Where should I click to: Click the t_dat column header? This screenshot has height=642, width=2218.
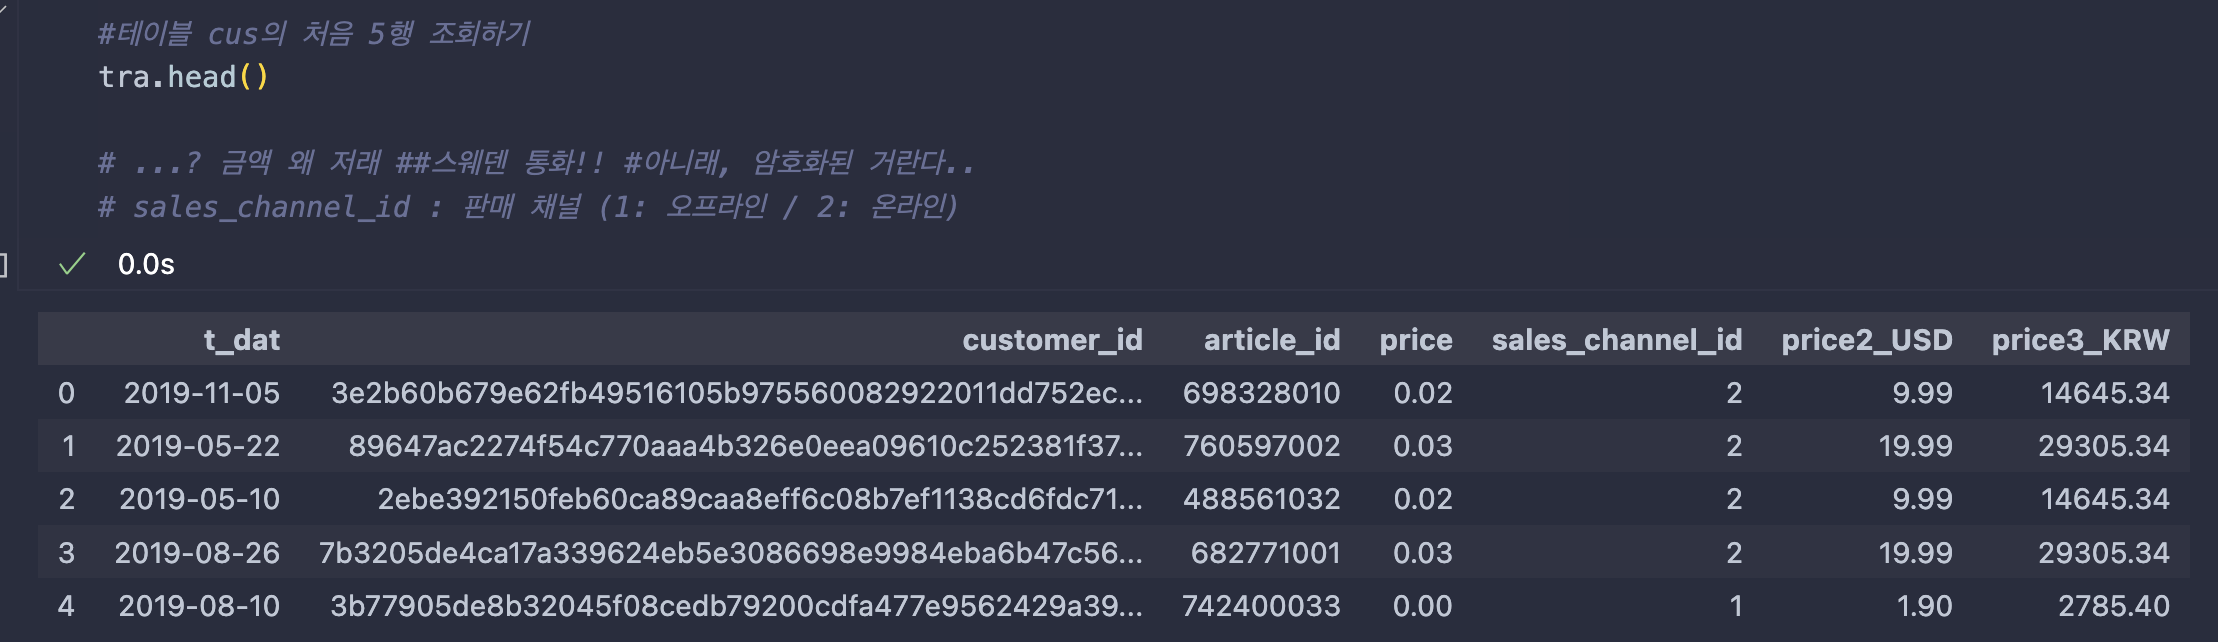tap(242, 340)
